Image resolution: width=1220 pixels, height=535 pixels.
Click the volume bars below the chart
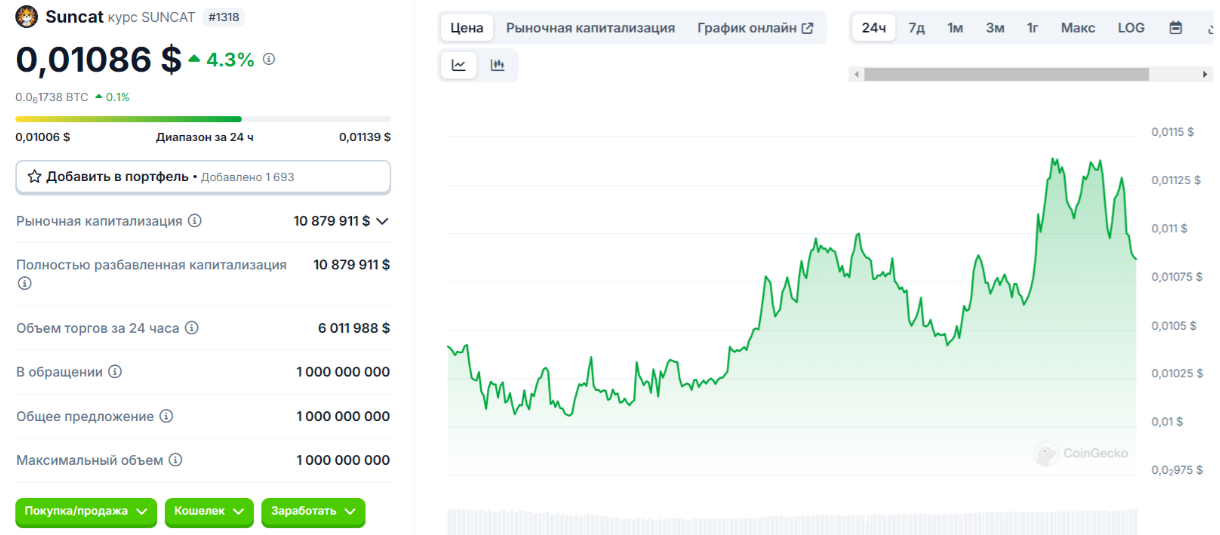(x=792, y=521)
